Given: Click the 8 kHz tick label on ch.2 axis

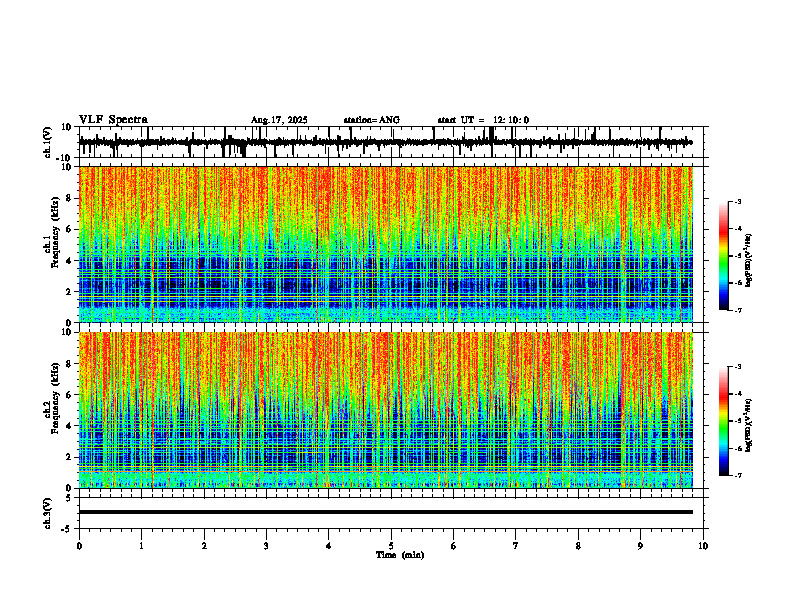Looking at the screenshot, I should click(x=69, y=364).
